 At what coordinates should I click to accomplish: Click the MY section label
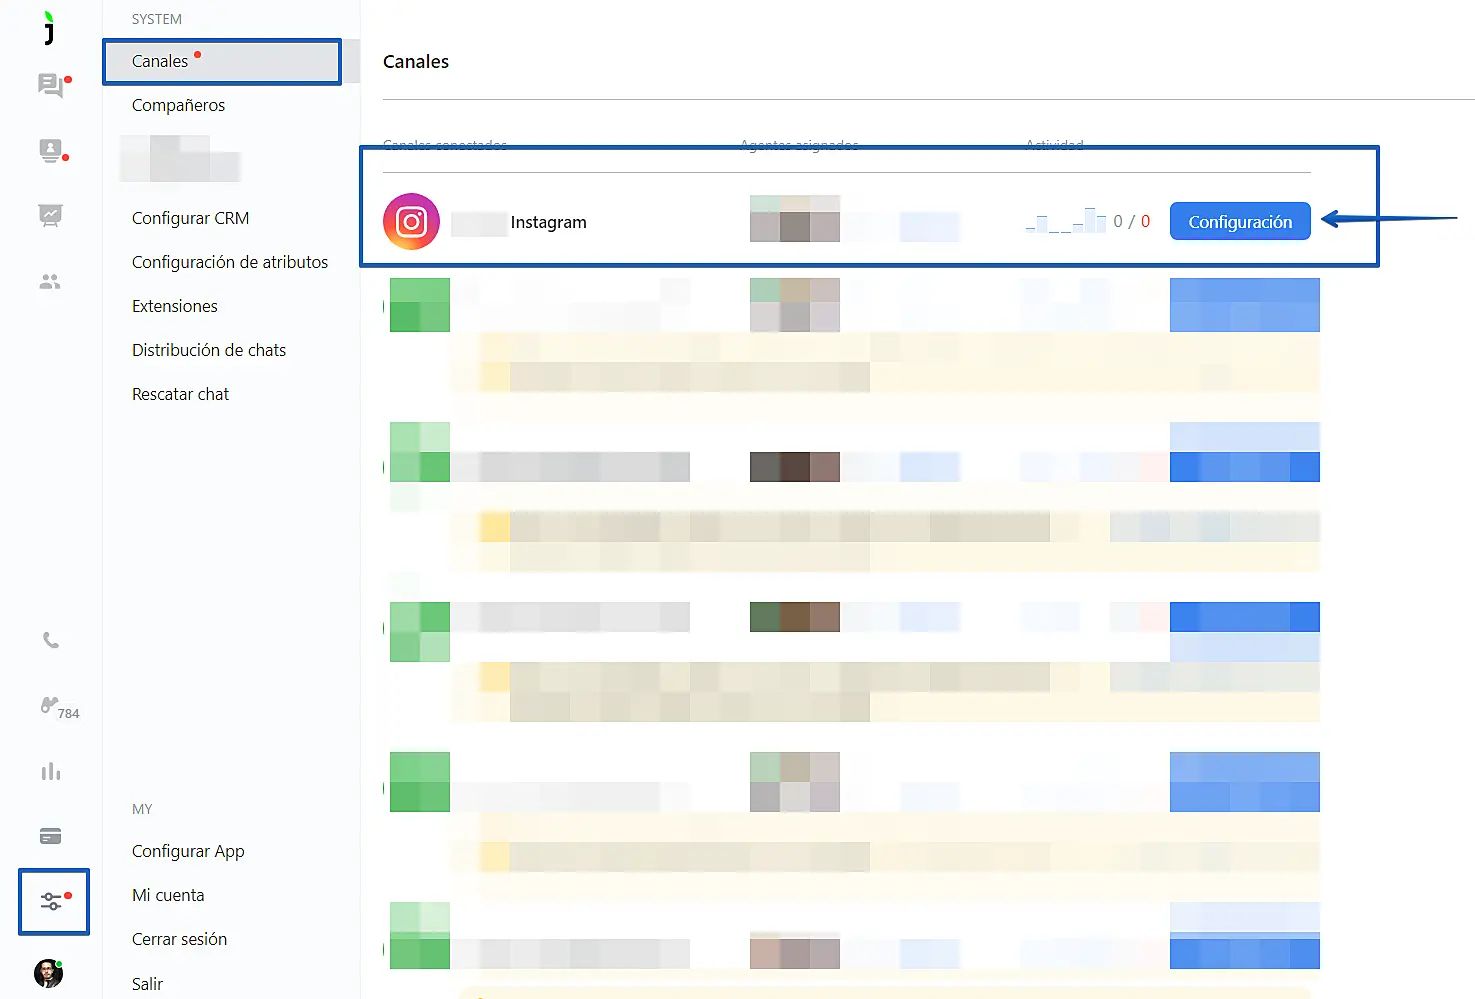click(142, 809)
